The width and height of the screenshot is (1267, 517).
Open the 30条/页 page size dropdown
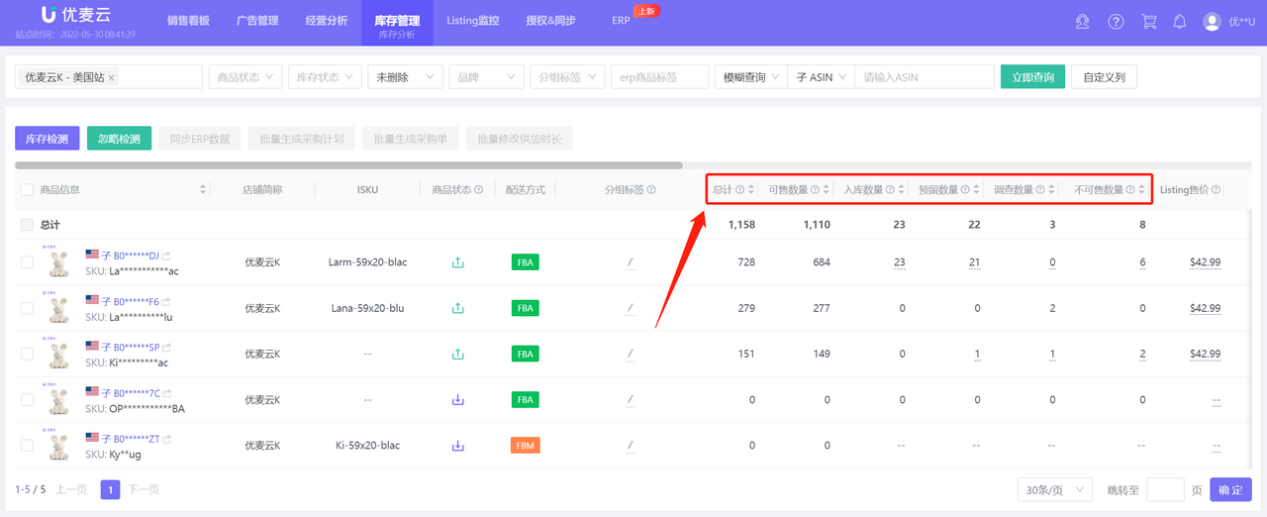tap(1057, 490)
